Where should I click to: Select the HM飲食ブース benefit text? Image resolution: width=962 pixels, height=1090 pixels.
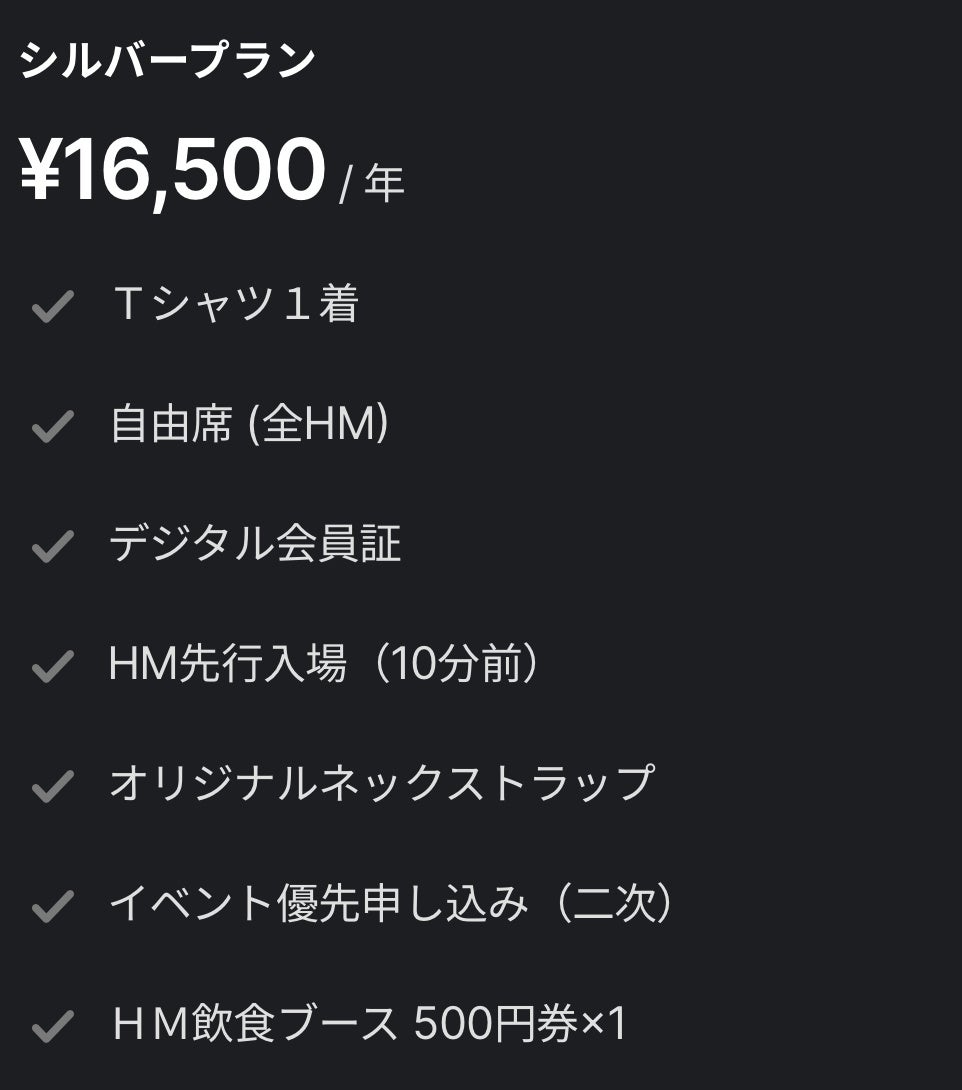(255, 1024)
